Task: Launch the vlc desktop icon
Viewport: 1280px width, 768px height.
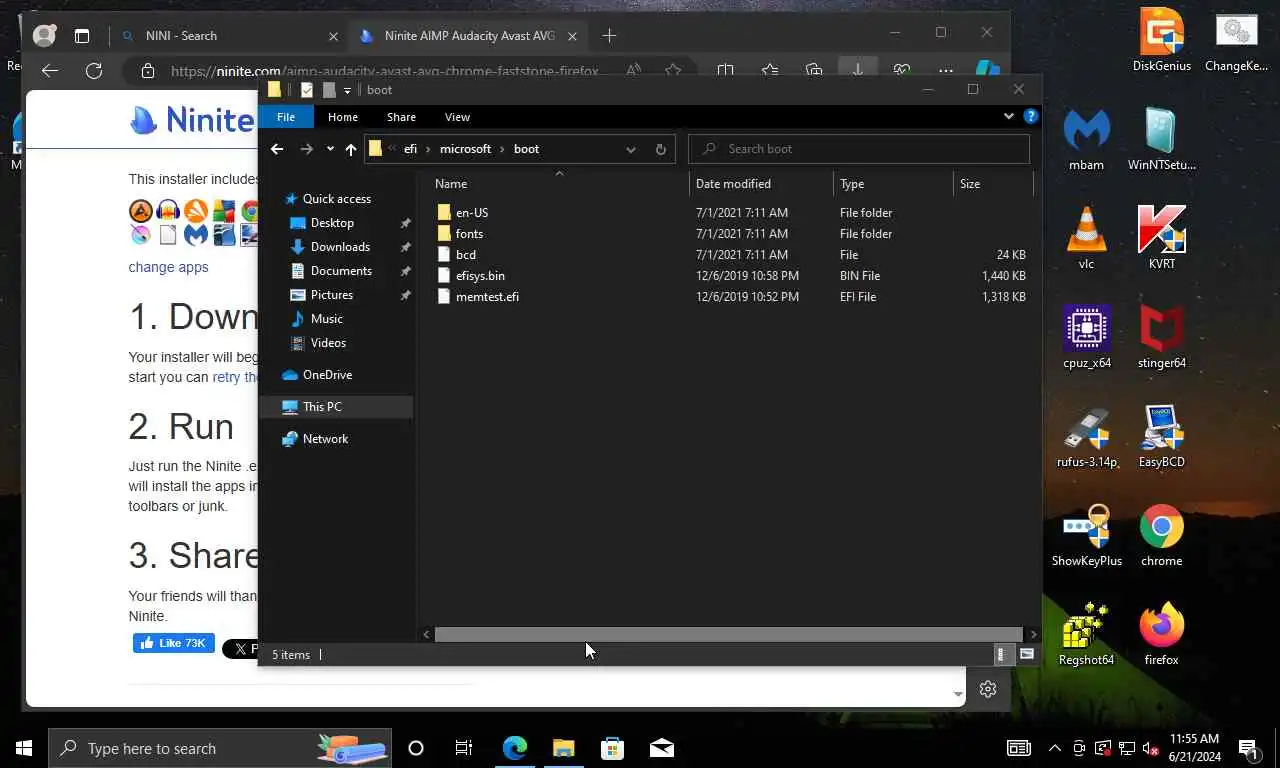Action: click(1086, 238)
